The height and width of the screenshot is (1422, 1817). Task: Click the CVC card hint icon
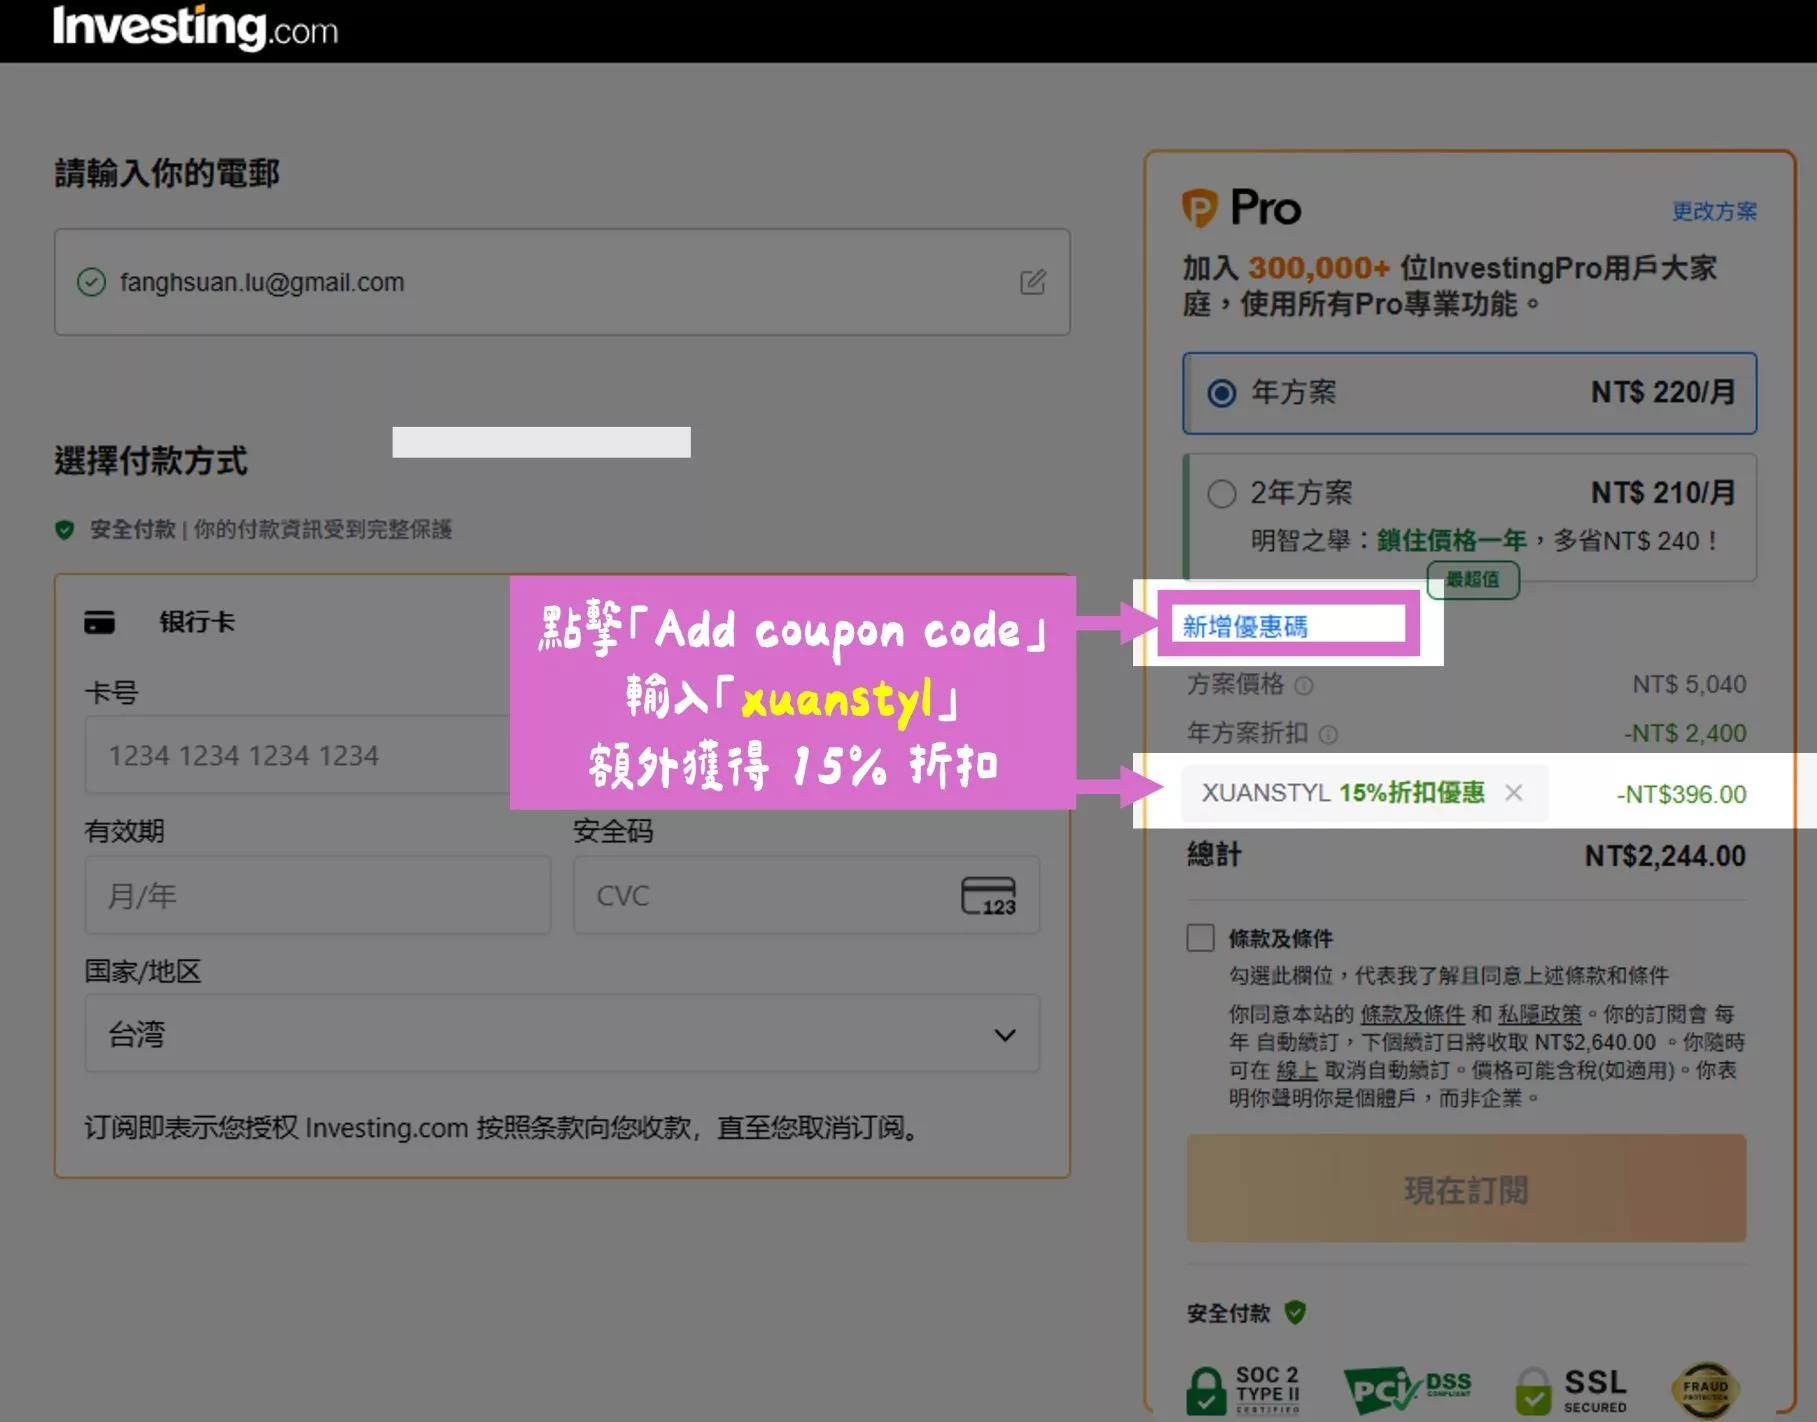[x=989, y=896]
